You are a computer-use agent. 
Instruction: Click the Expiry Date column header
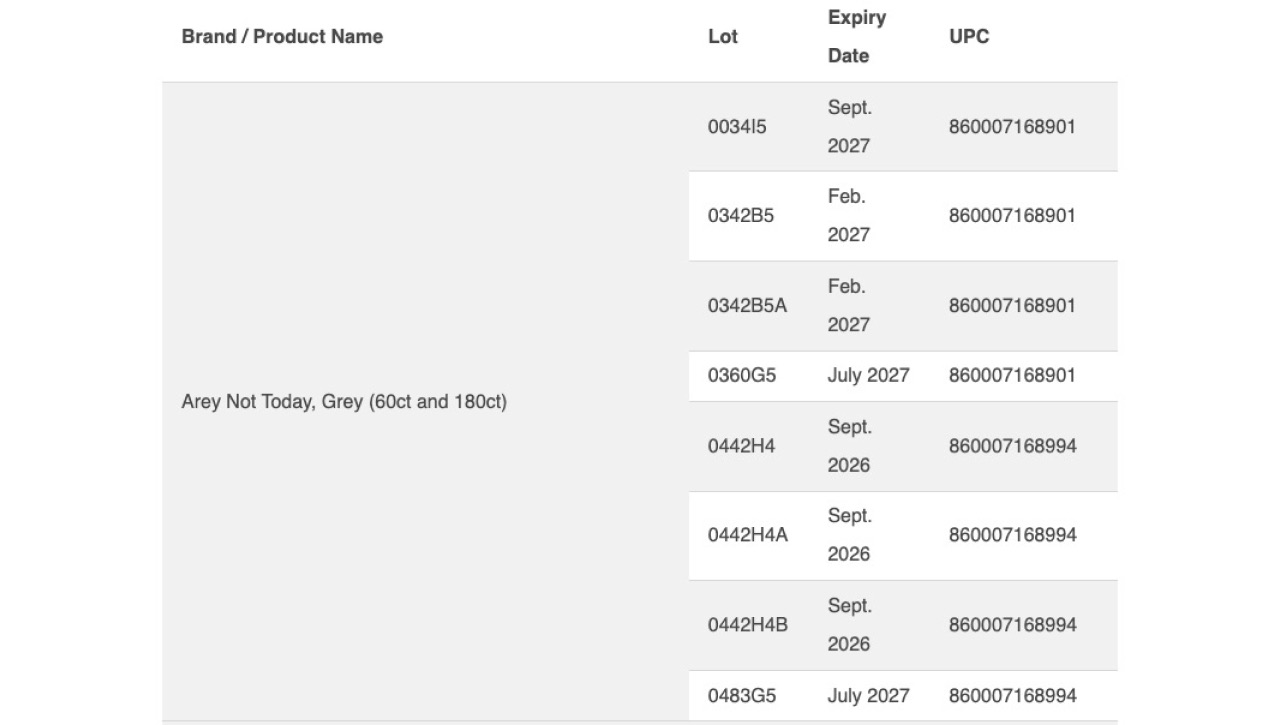click(x=857, y=36)
